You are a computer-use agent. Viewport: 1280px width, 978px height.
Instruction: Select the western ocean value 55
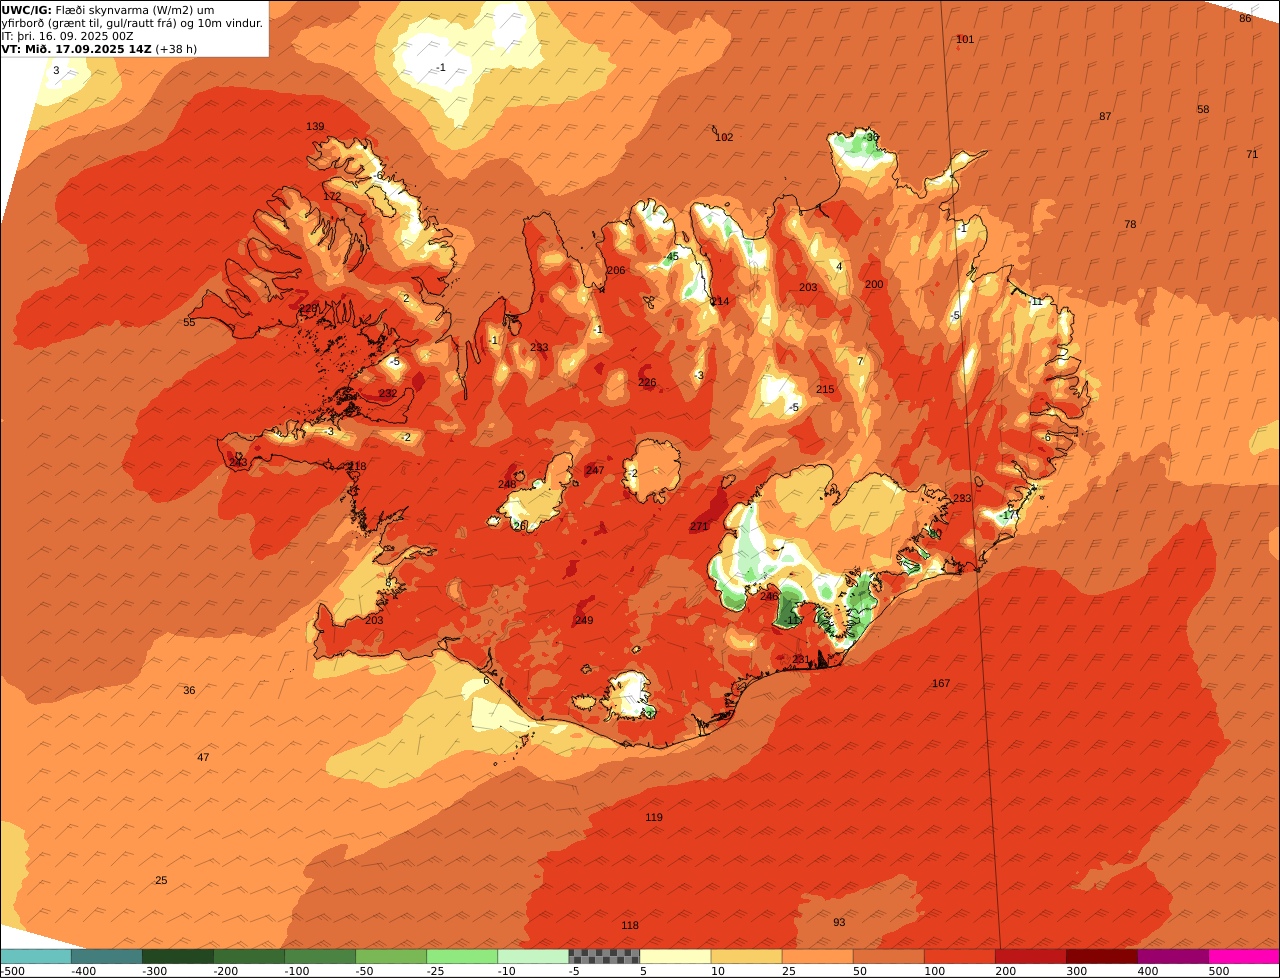coord(190,323)
